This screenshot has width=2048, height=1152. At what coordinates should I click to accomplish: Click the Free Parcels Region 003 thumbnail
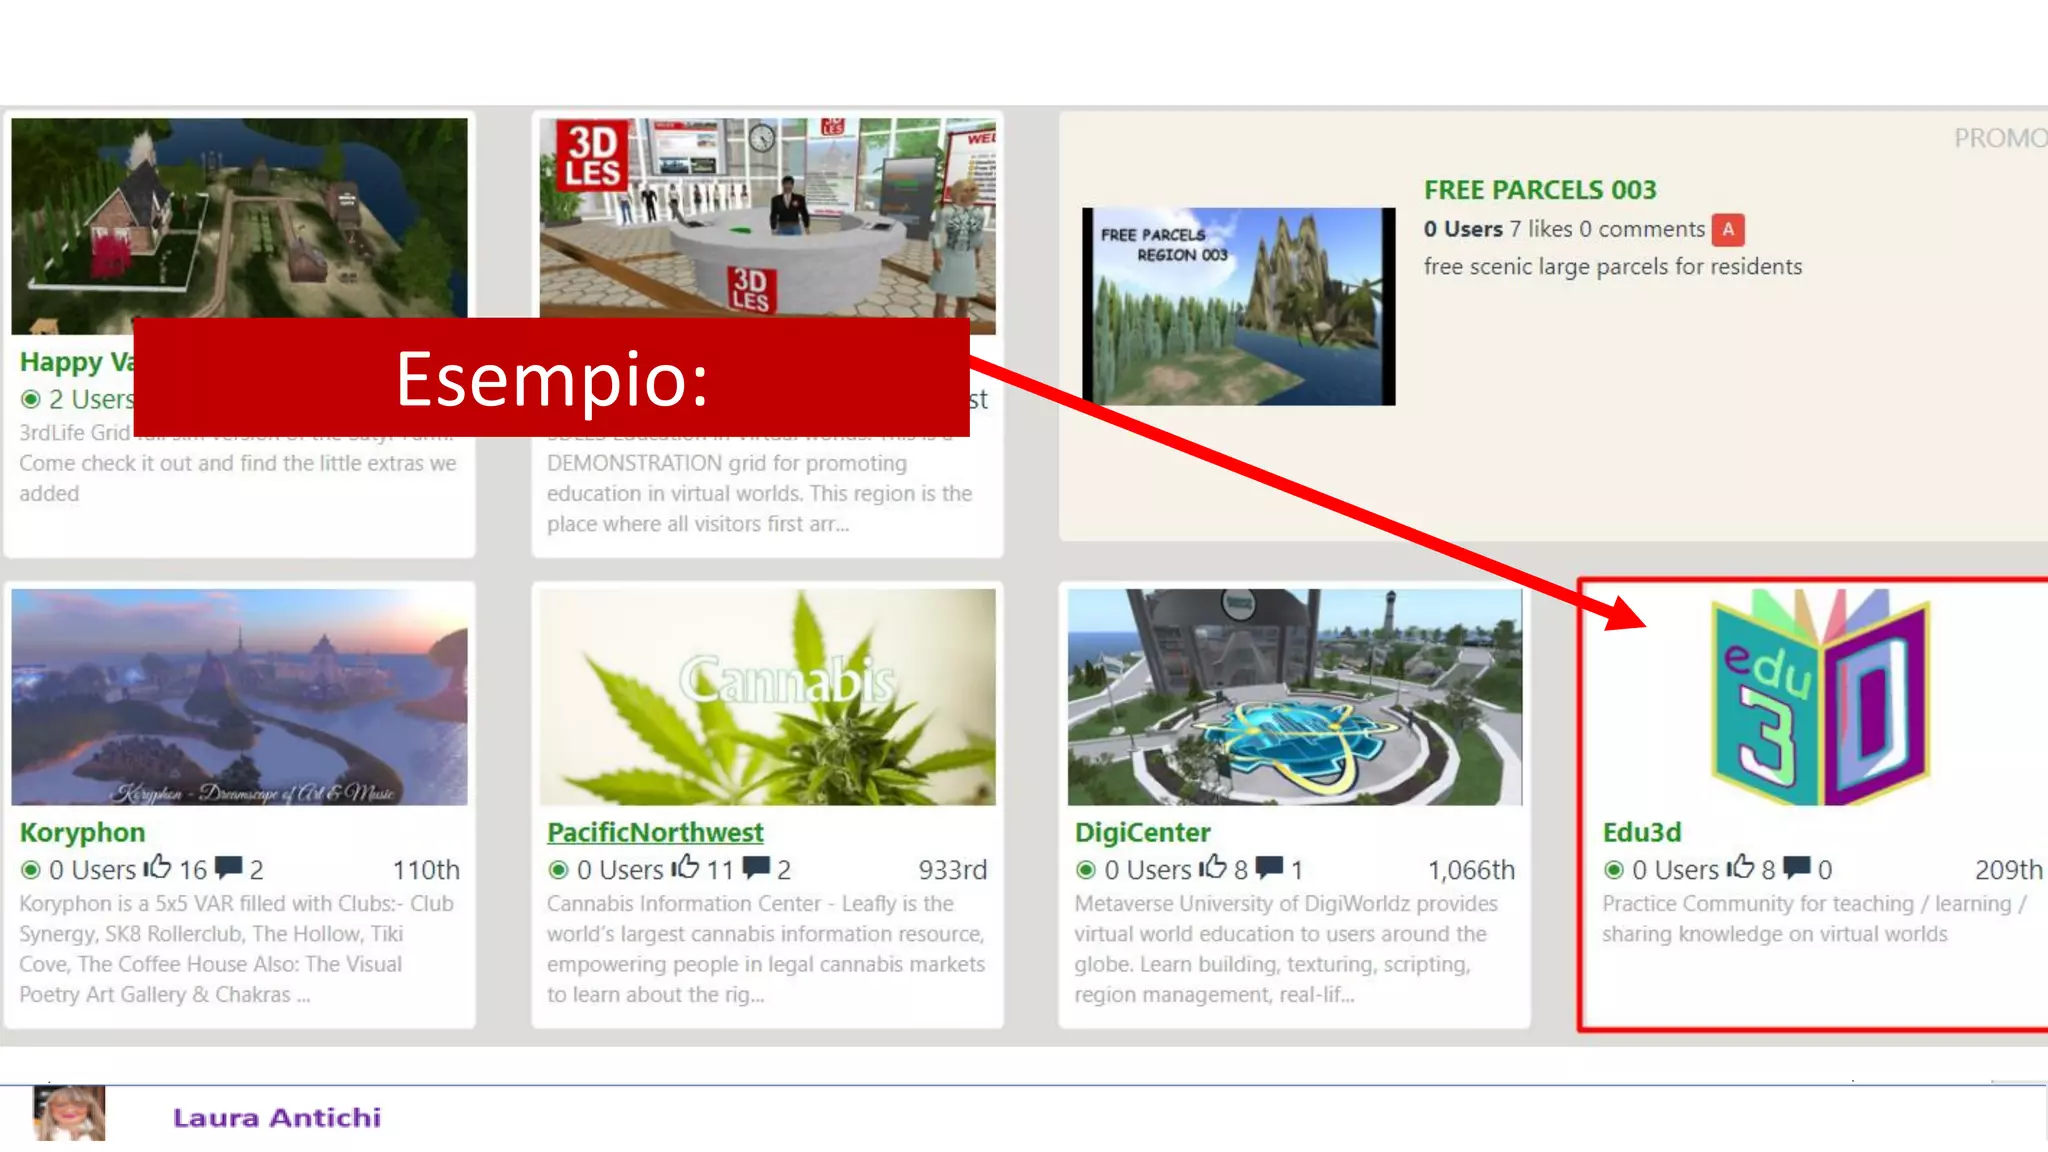(x=1238, y=306)
